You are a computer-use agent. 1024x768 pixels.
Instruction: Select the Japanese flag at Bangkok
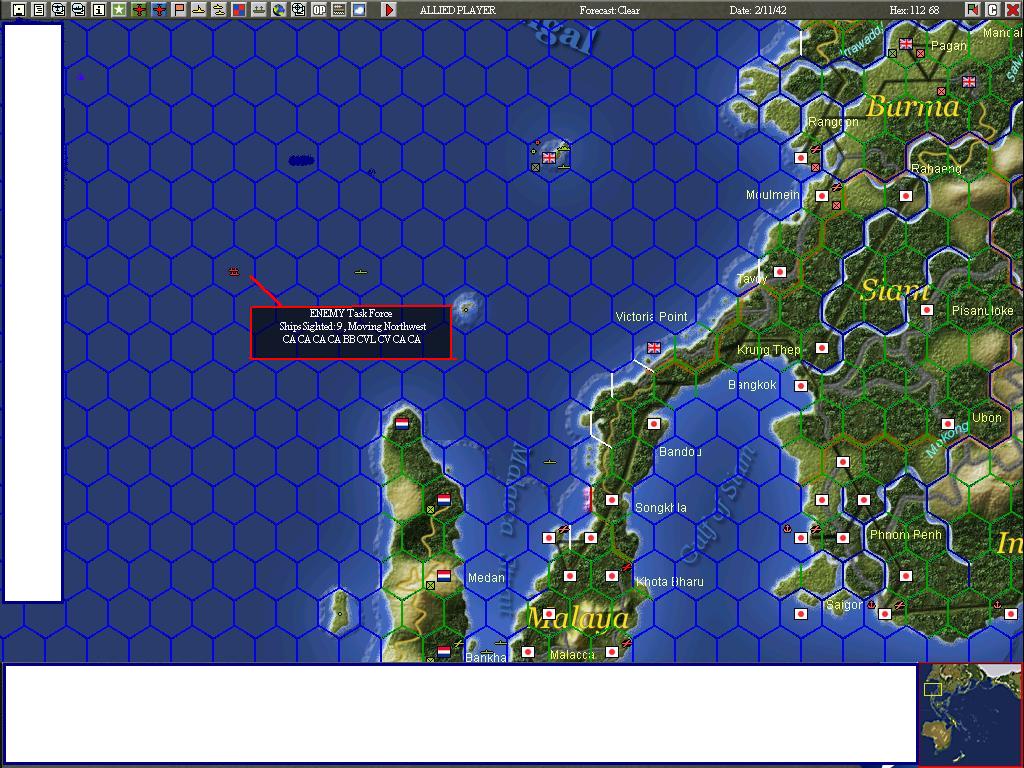point(801,385)
